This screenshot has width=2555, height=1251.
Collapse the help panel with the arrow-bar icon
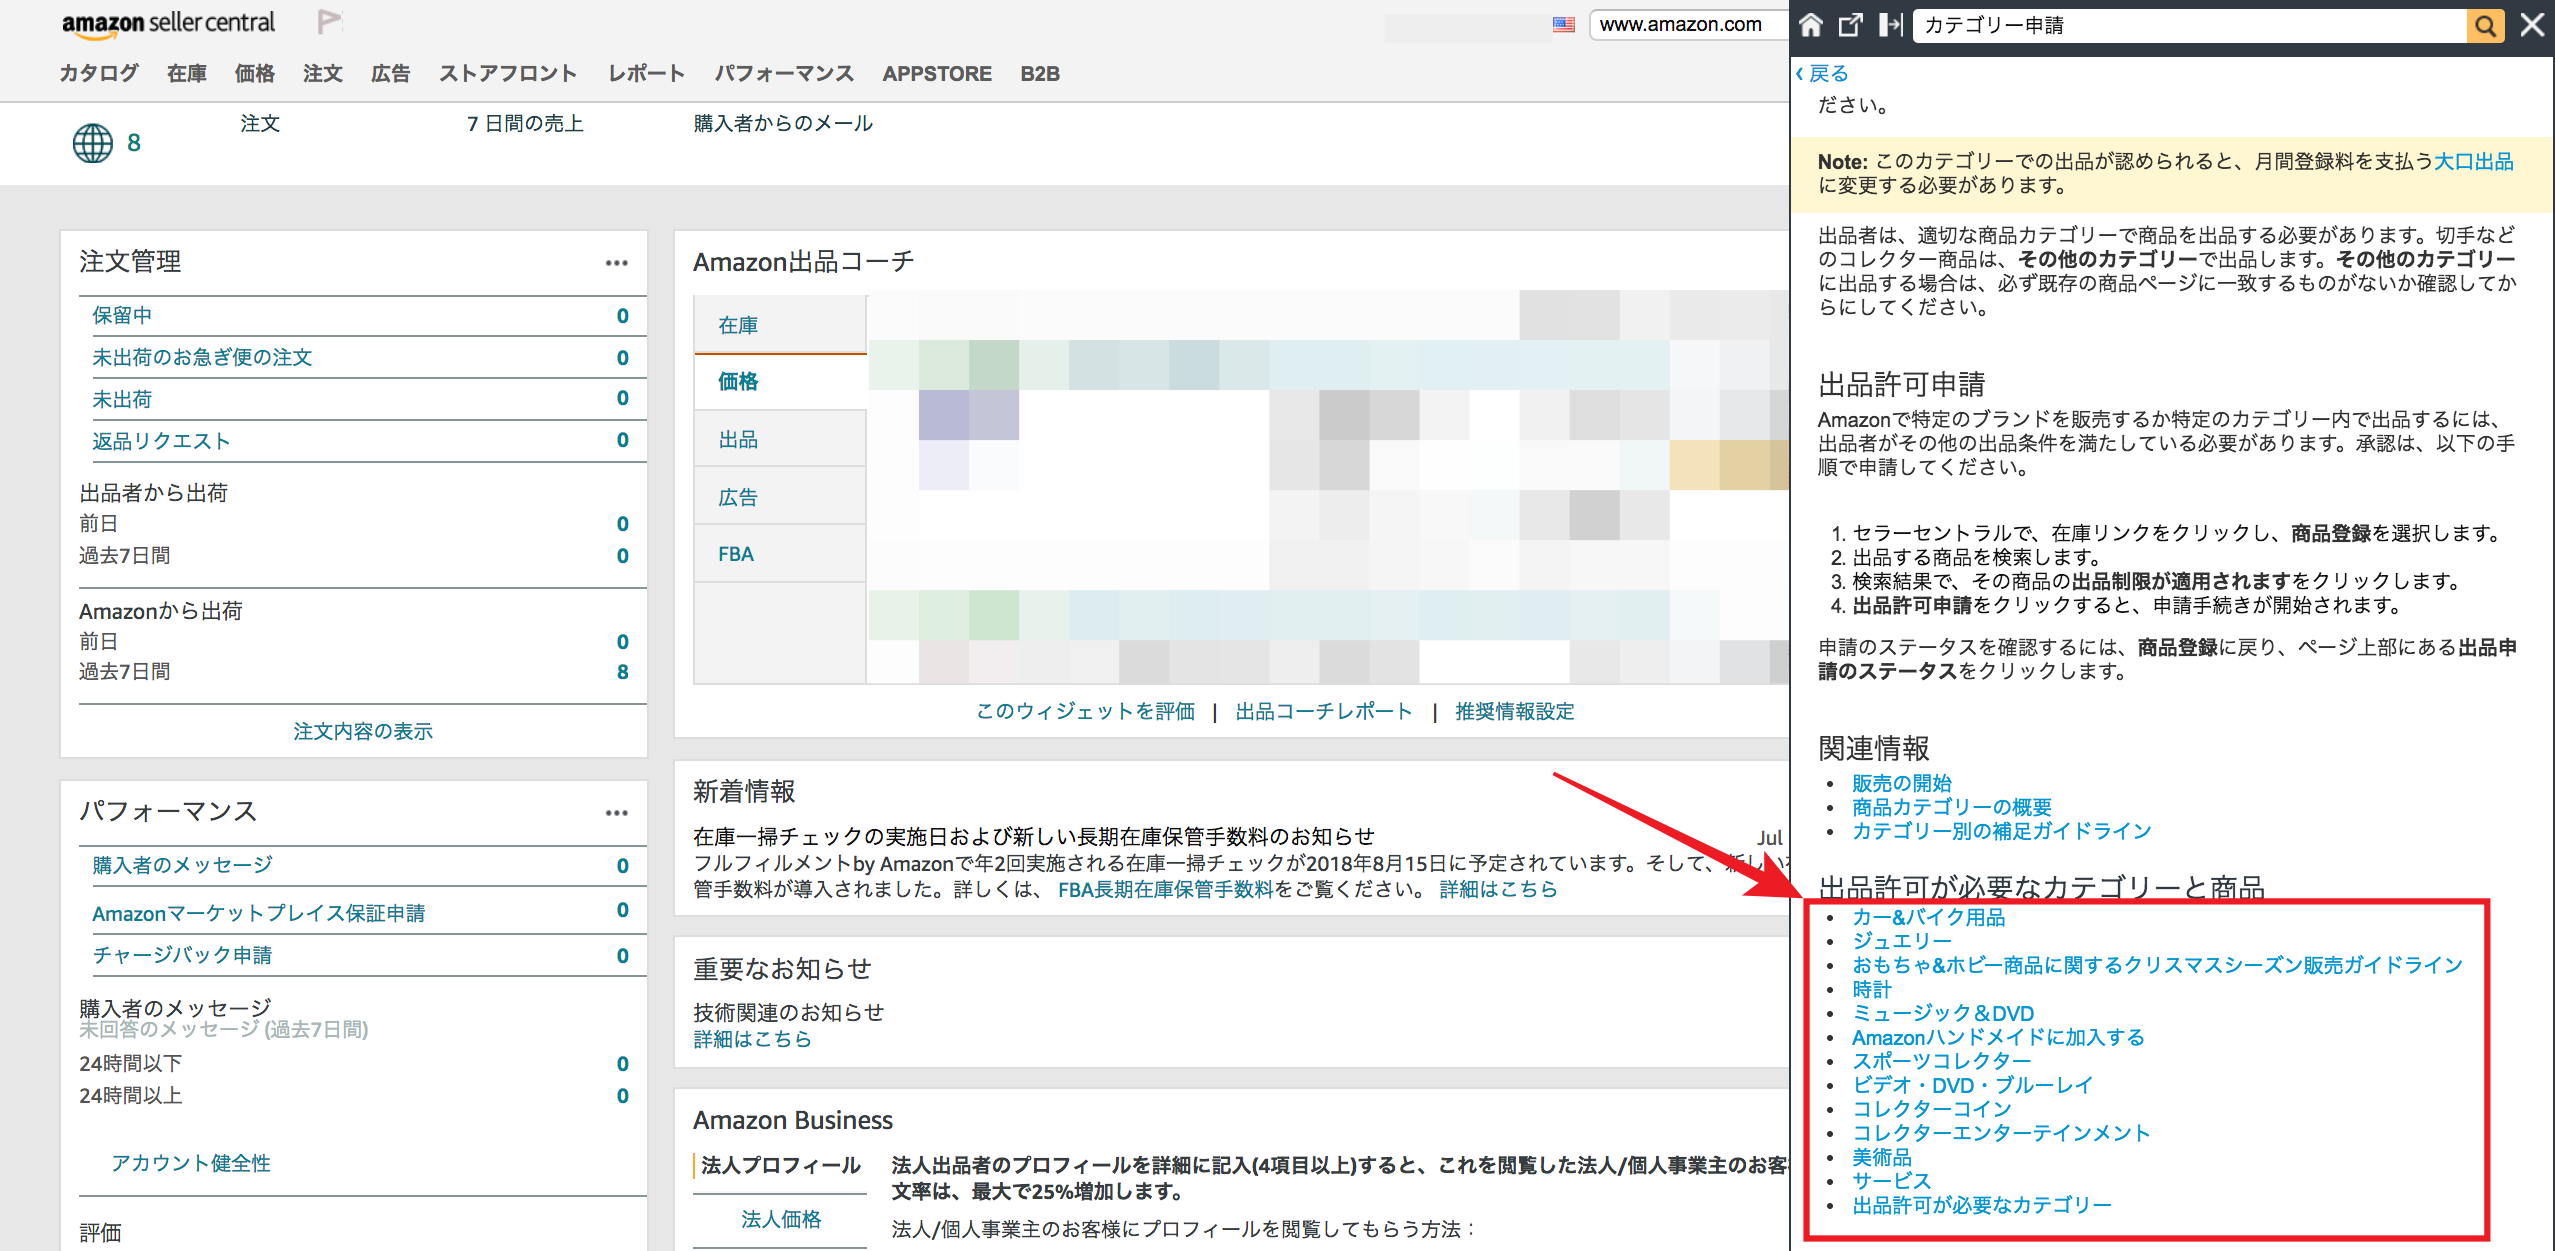[1890, 24]
